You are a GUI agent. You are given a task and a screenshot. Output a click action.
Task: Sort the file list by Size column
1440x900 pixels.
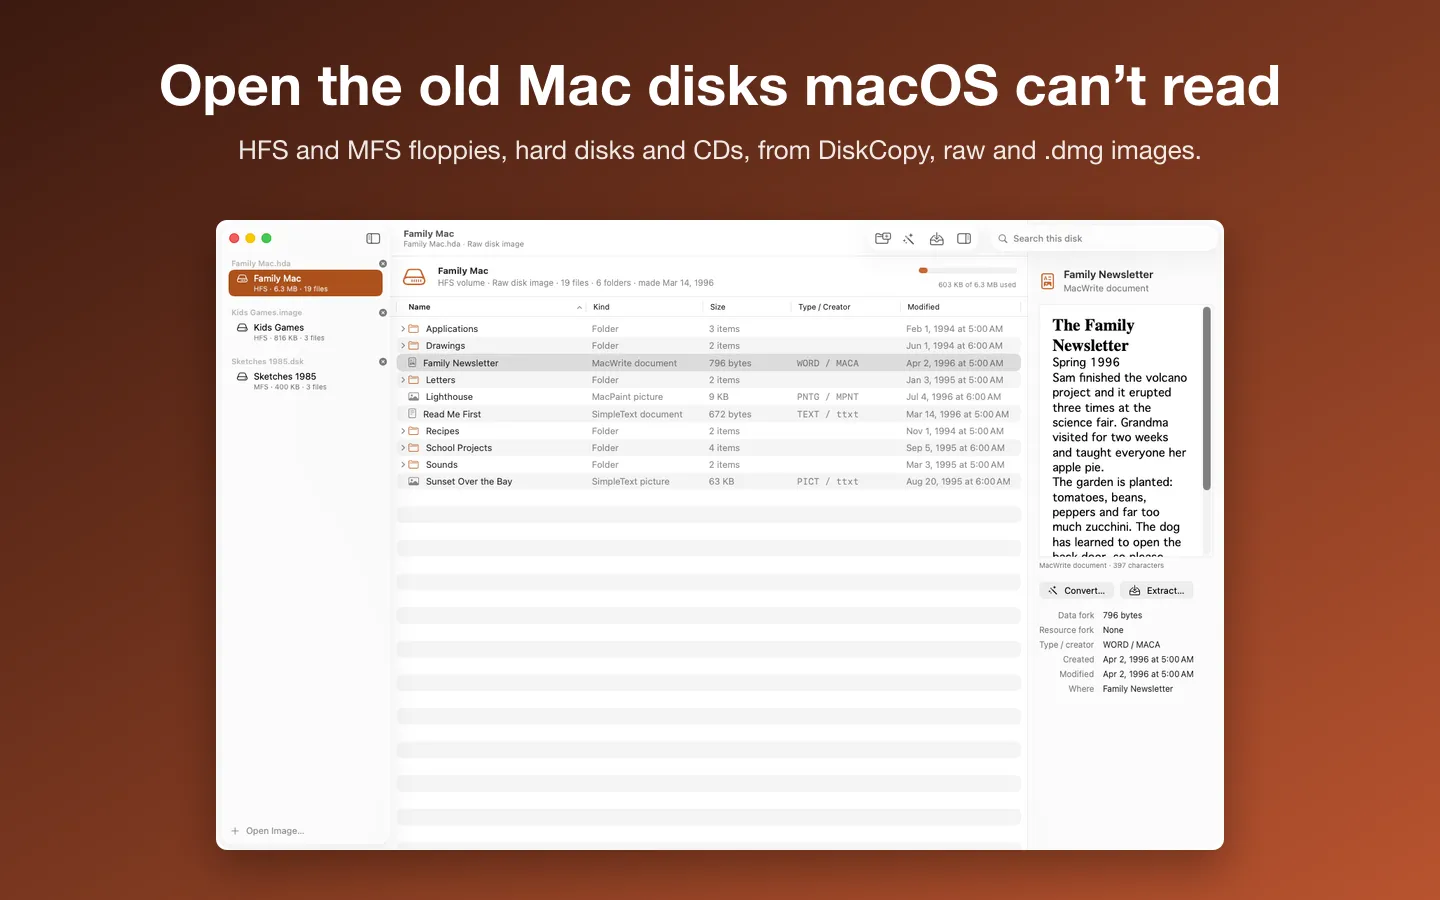click(x=747, y=307)
